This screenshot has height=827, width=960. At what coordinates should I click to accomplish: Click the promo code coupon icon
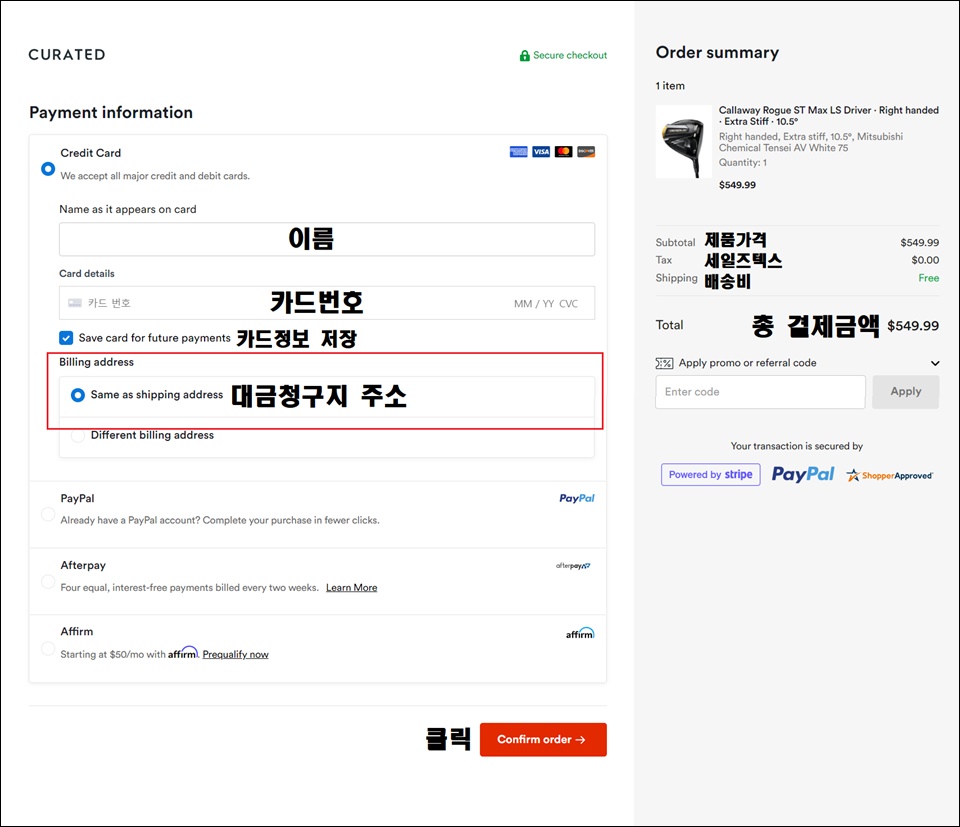[x=664, y=363]
